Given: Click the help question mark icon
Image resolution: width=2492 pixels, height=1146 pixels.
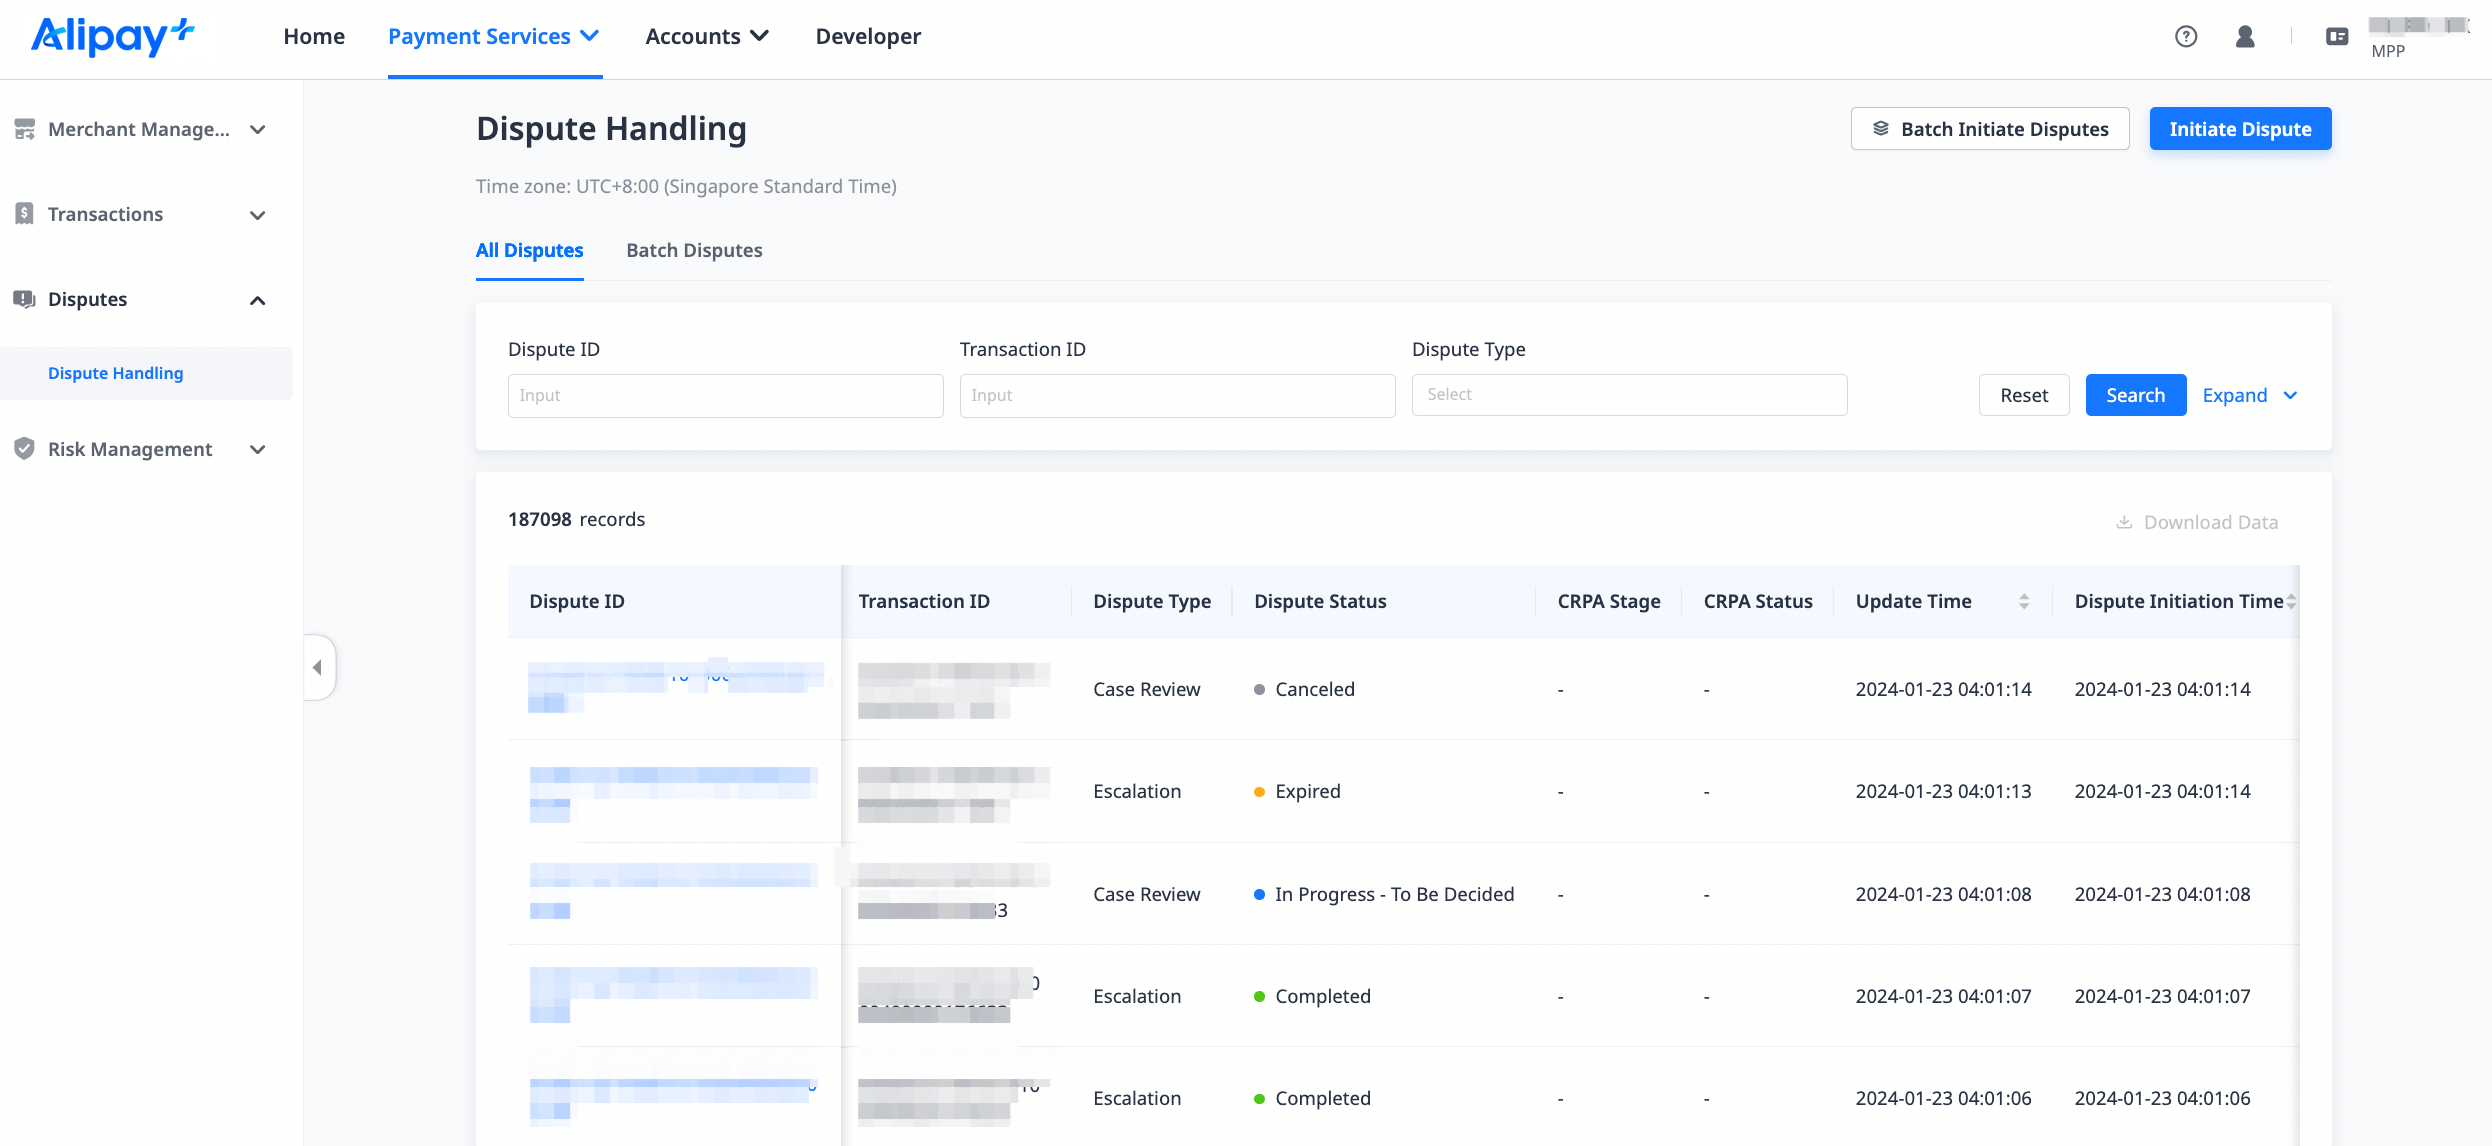Looking at the screenshot, I should 2186,37.
